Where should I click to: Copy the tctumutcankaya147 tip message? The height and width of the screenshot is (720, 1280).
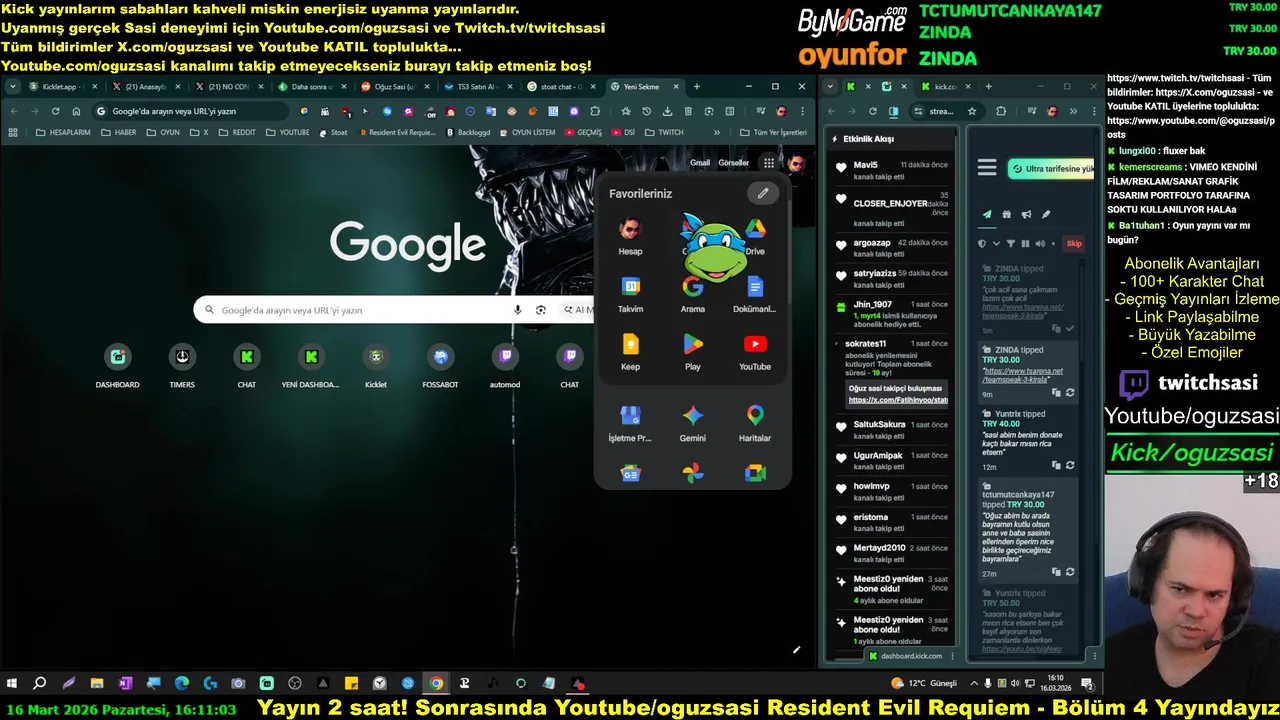point(1056,572)
